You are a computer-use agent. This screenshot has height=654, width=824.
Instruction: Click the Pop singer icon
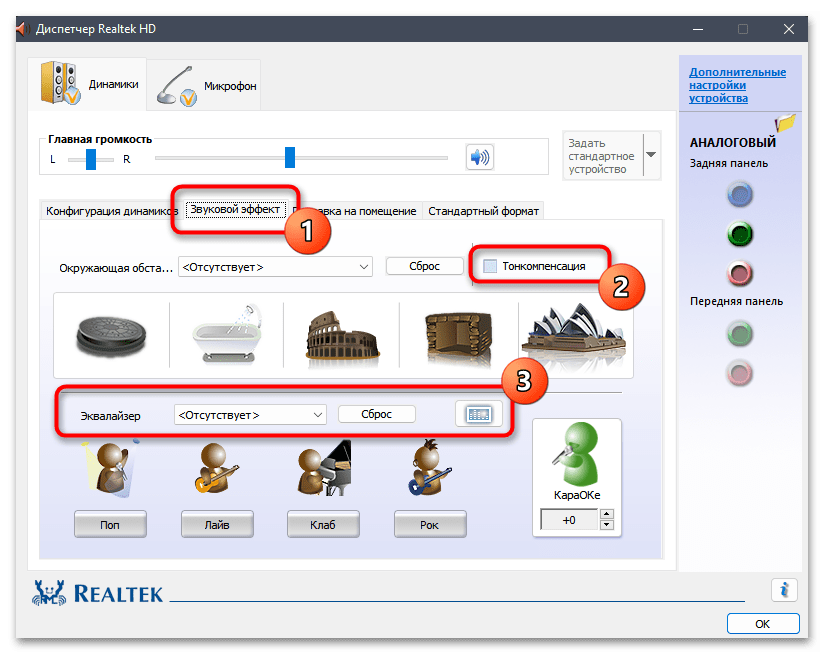point(111,469)
